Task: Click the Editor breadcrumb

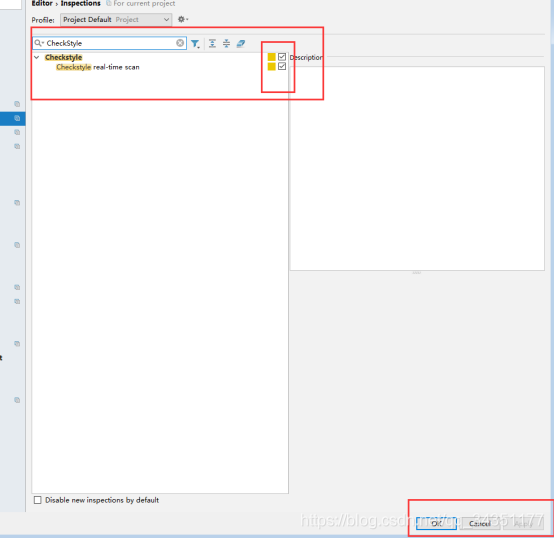Action: tap(42, 4)
